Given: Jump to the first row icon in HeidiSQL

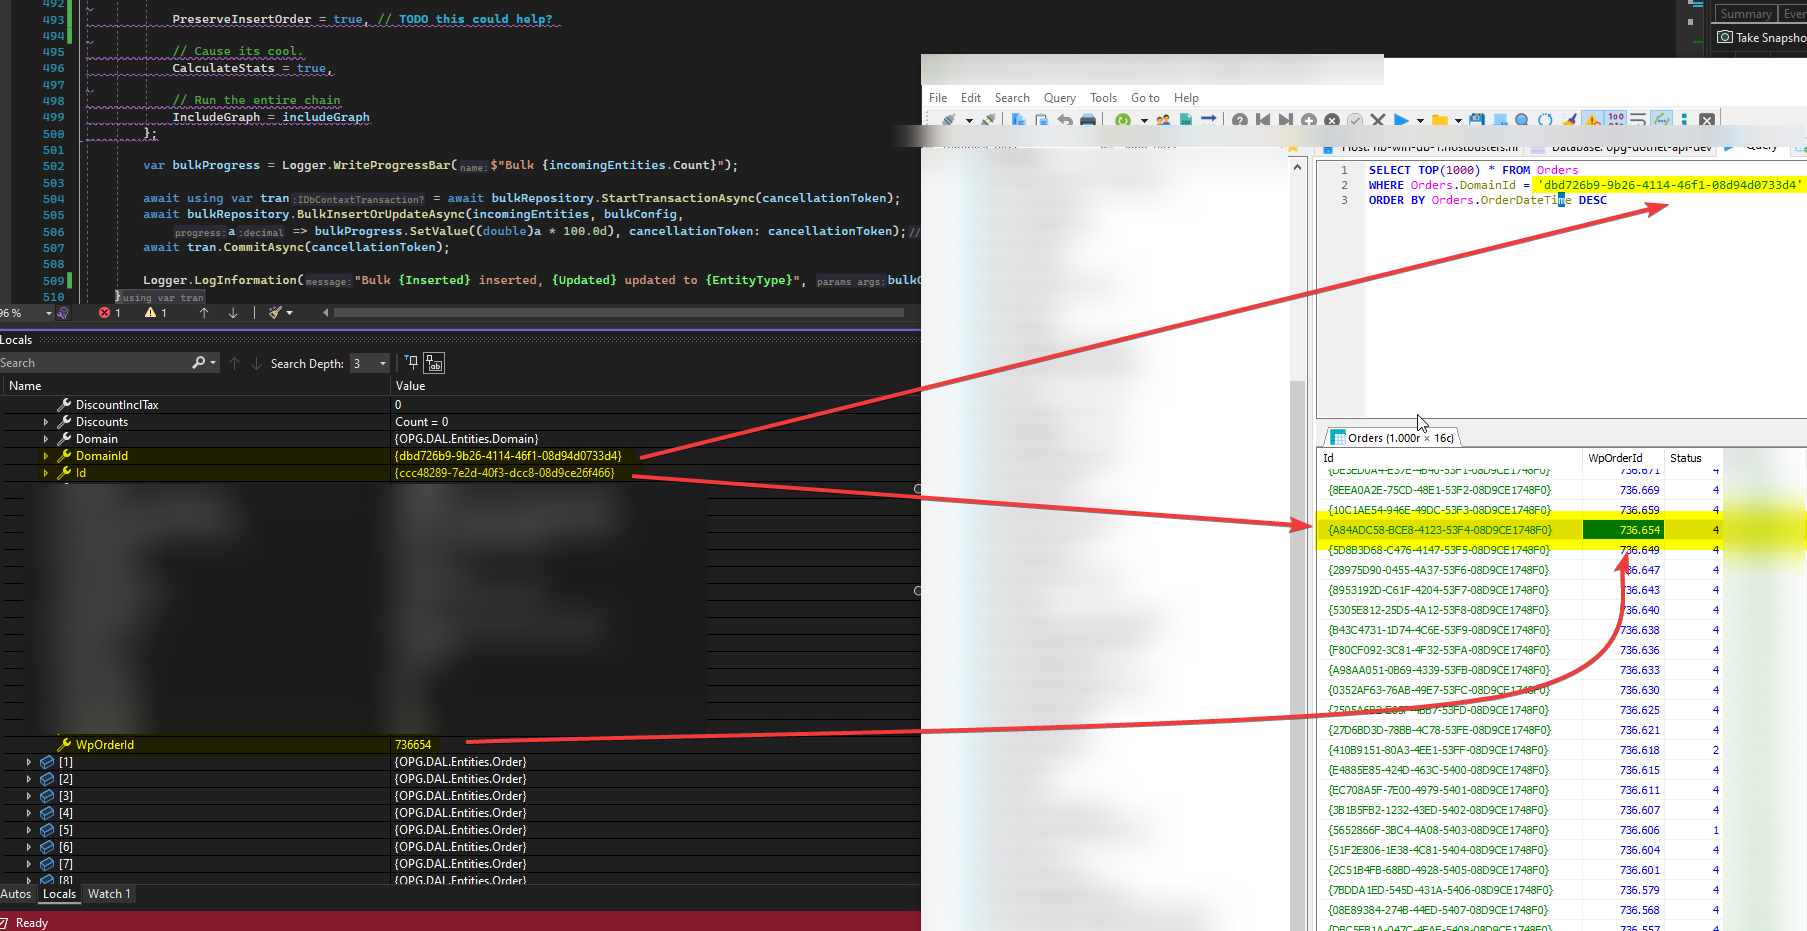Looking at the screenshot, I should click(x=1263, y=120).
